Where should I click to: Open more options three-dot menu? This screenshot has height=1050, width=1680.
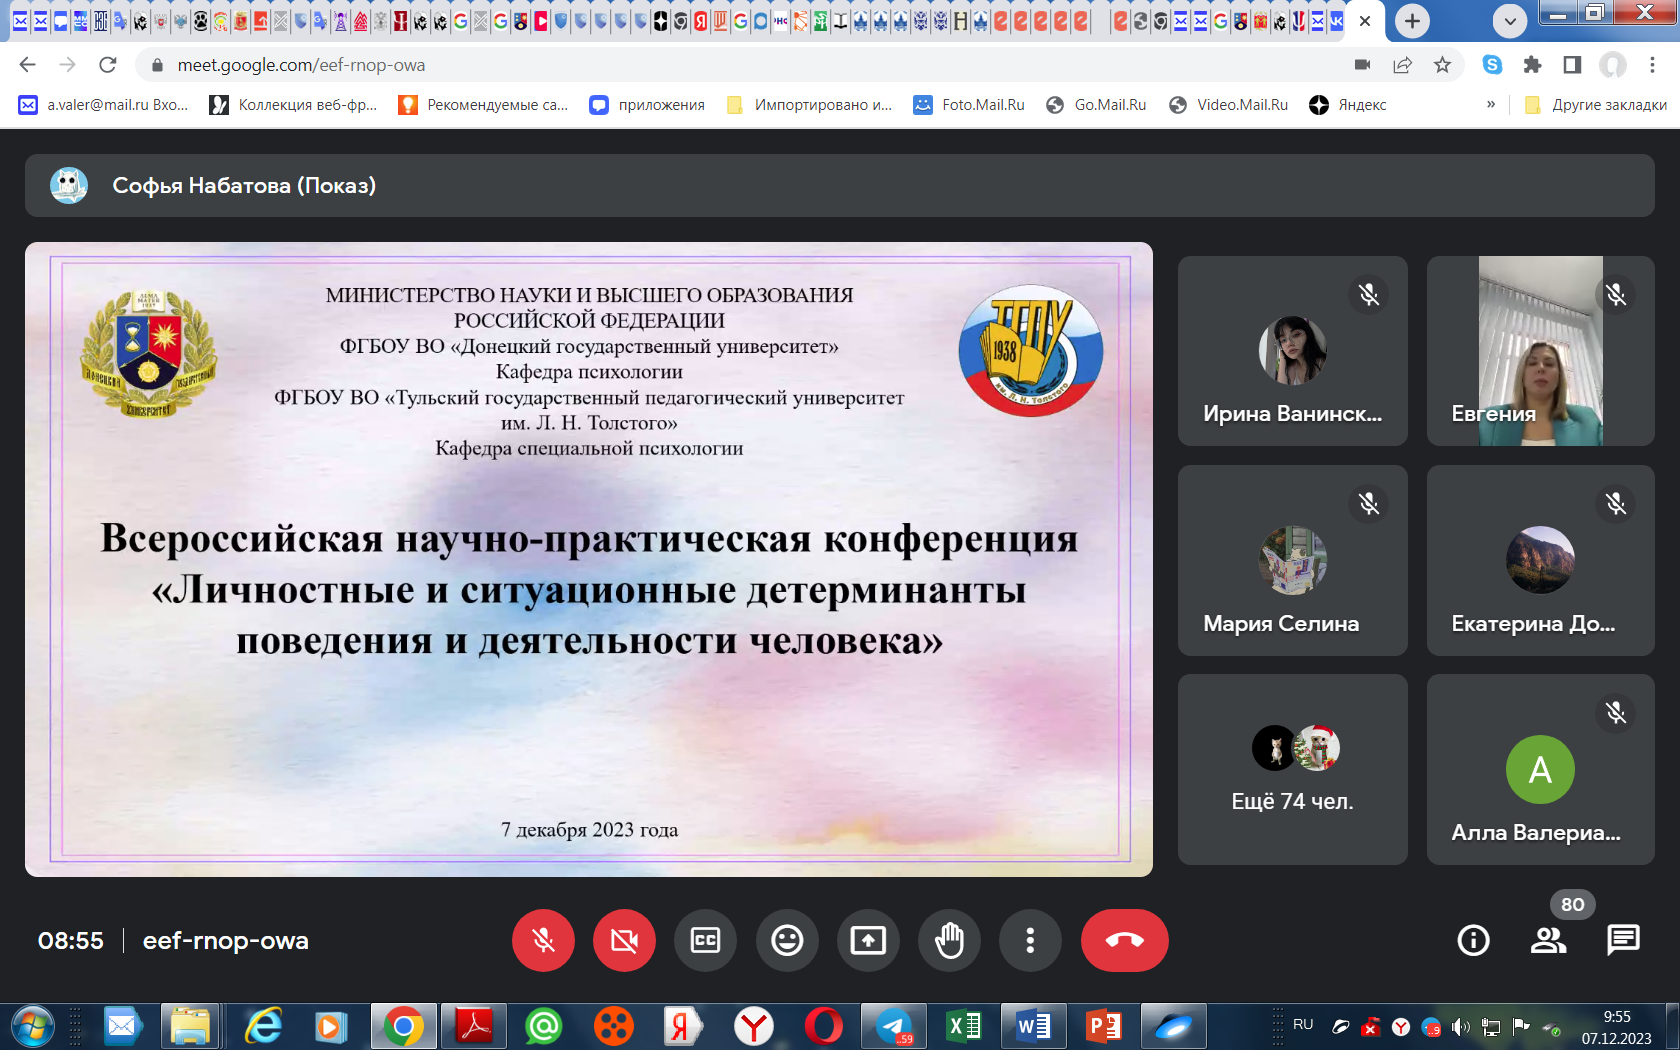[x=1030, y=940]
